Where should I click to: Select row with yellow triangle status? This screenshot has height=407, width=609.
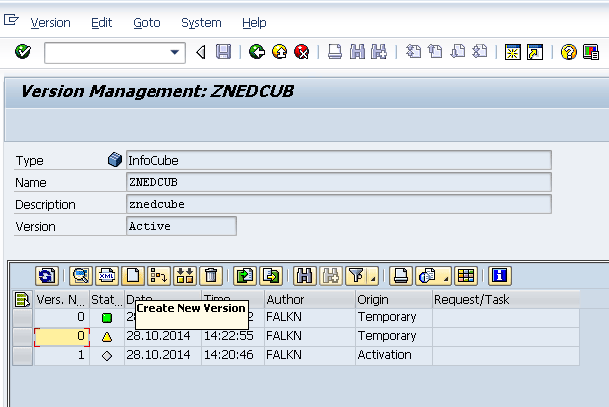[x=22, y=337]
